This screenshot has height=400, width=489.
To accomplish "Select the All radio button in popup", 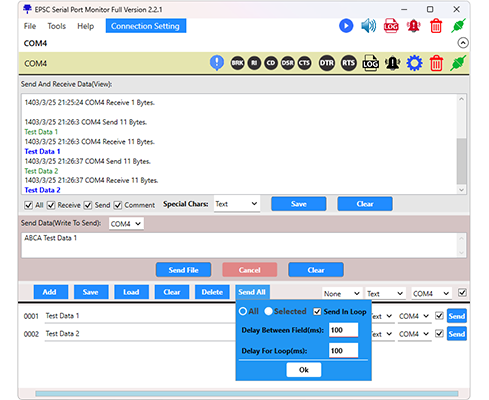I will (243, 311).
